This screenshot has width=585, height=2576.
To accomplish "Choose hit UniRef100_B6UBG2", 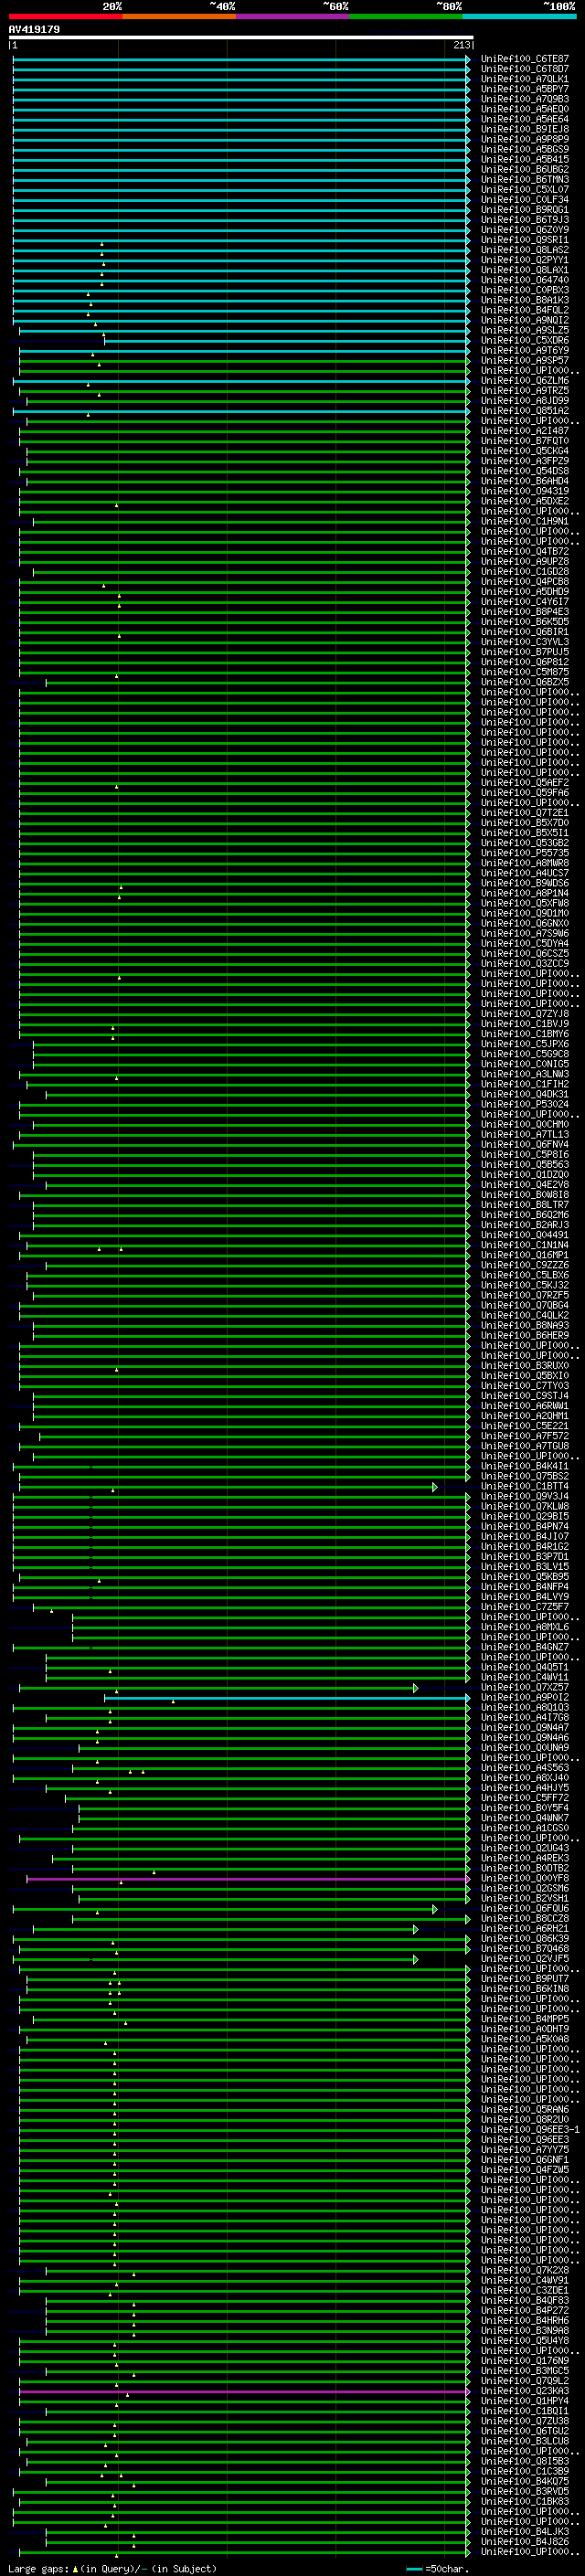I will (525, 170).
